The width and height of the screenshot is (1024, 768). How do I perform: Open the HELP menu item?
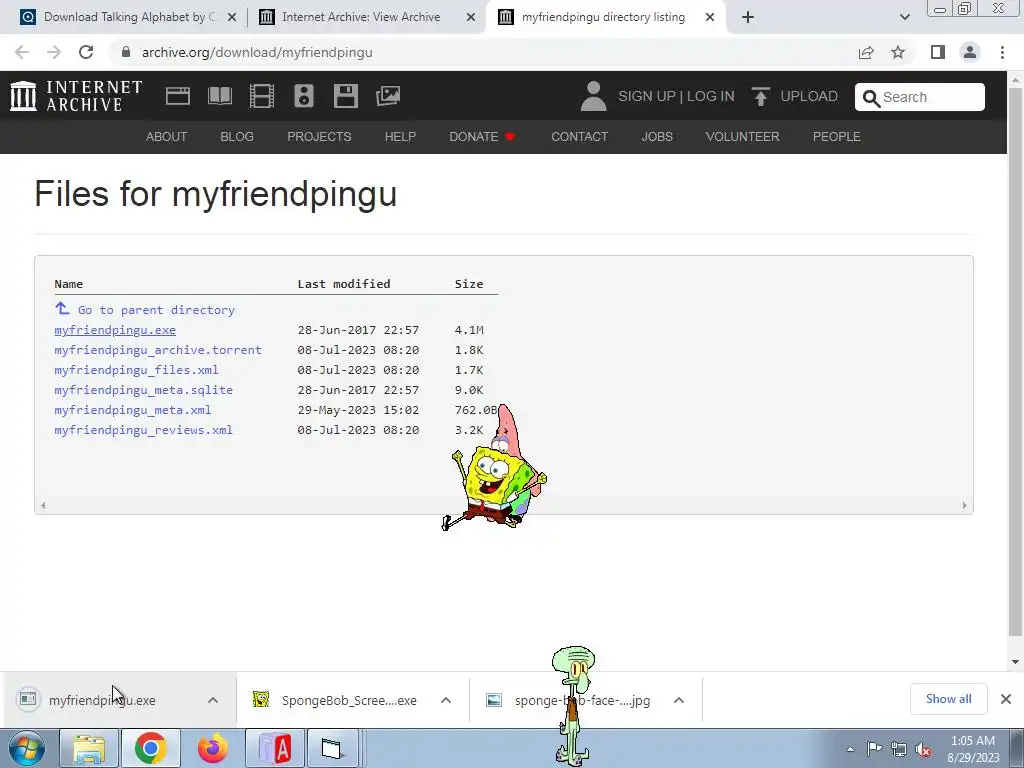[400, 136]
